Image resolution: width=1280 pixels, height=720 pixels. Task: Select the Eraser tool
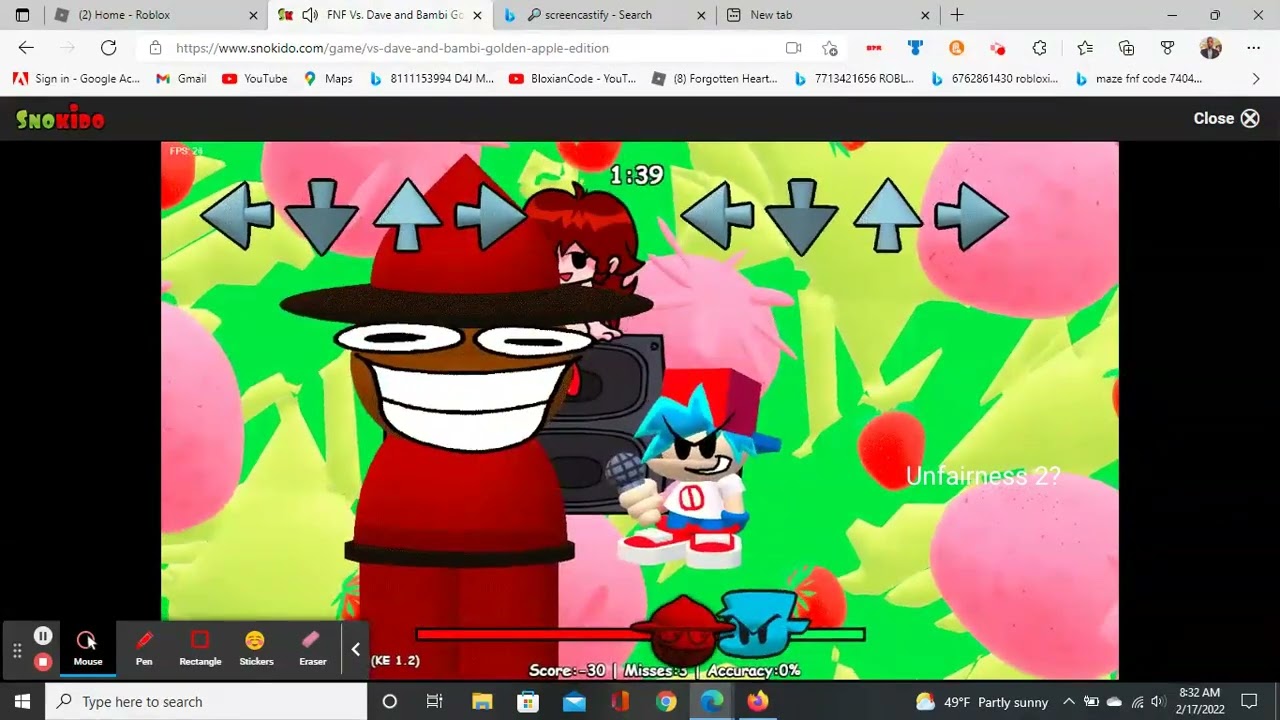pos(313,648)
